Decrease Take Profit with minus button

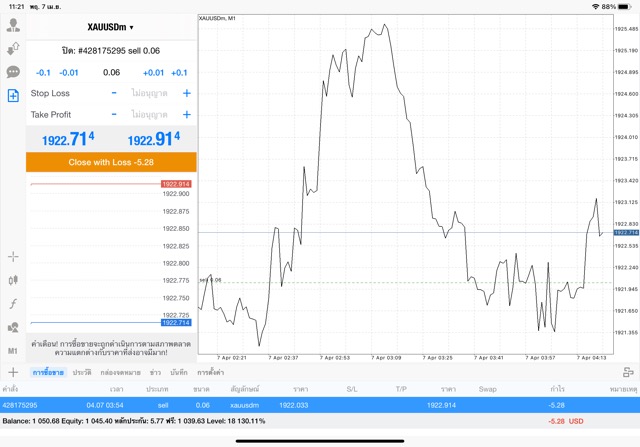point(112,115)
